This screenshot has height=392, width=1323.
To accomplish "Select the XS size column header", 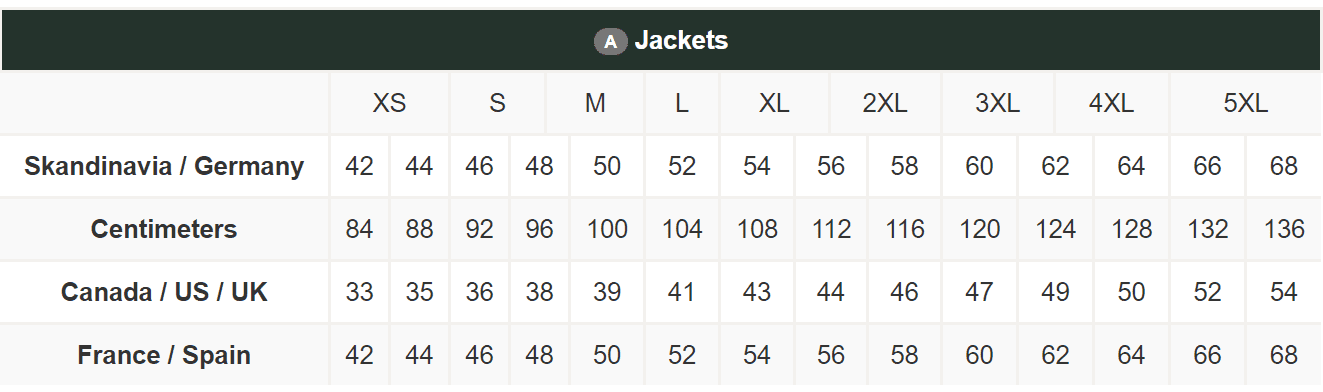I will pyautogui.click(x=390, y=103).
